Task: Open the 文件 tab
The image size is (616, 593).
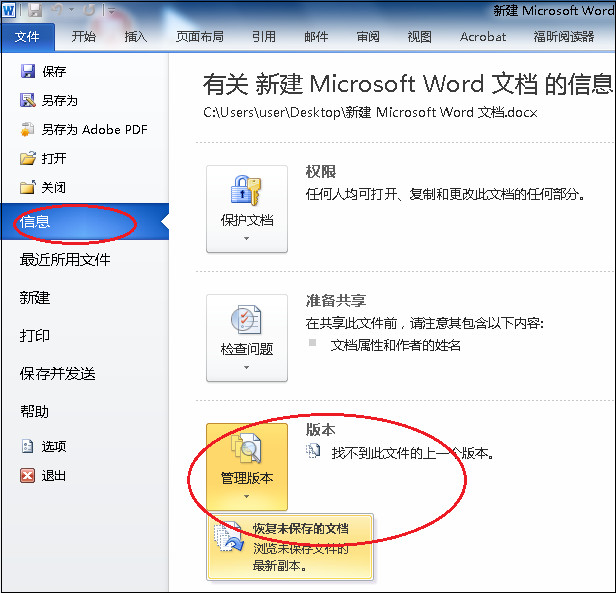Action: coord(27,37)
